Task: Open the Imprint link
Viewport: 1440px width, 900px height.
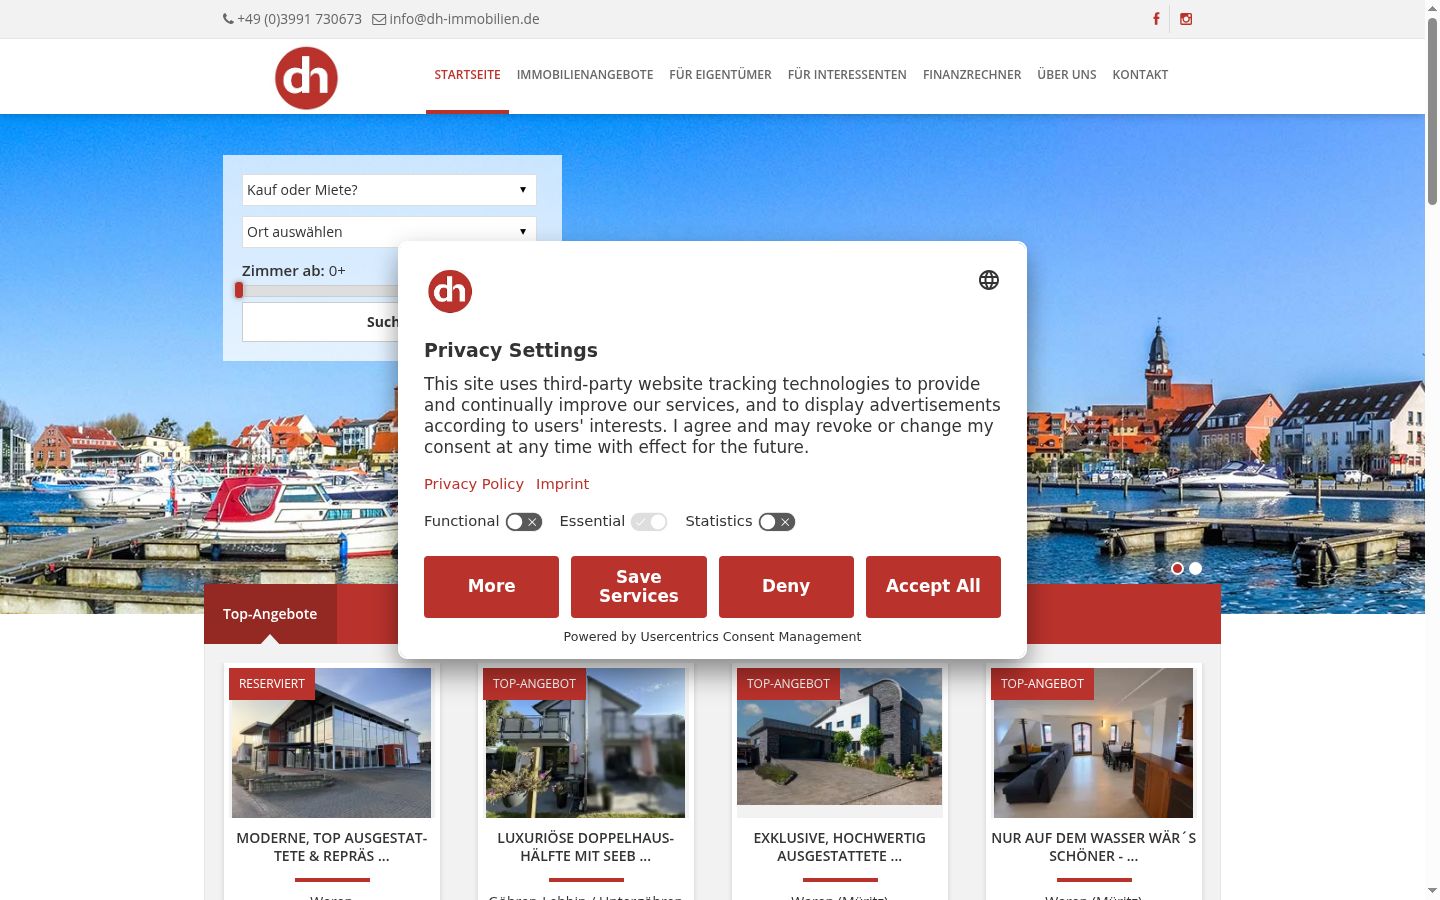Action: click(562, 484)
